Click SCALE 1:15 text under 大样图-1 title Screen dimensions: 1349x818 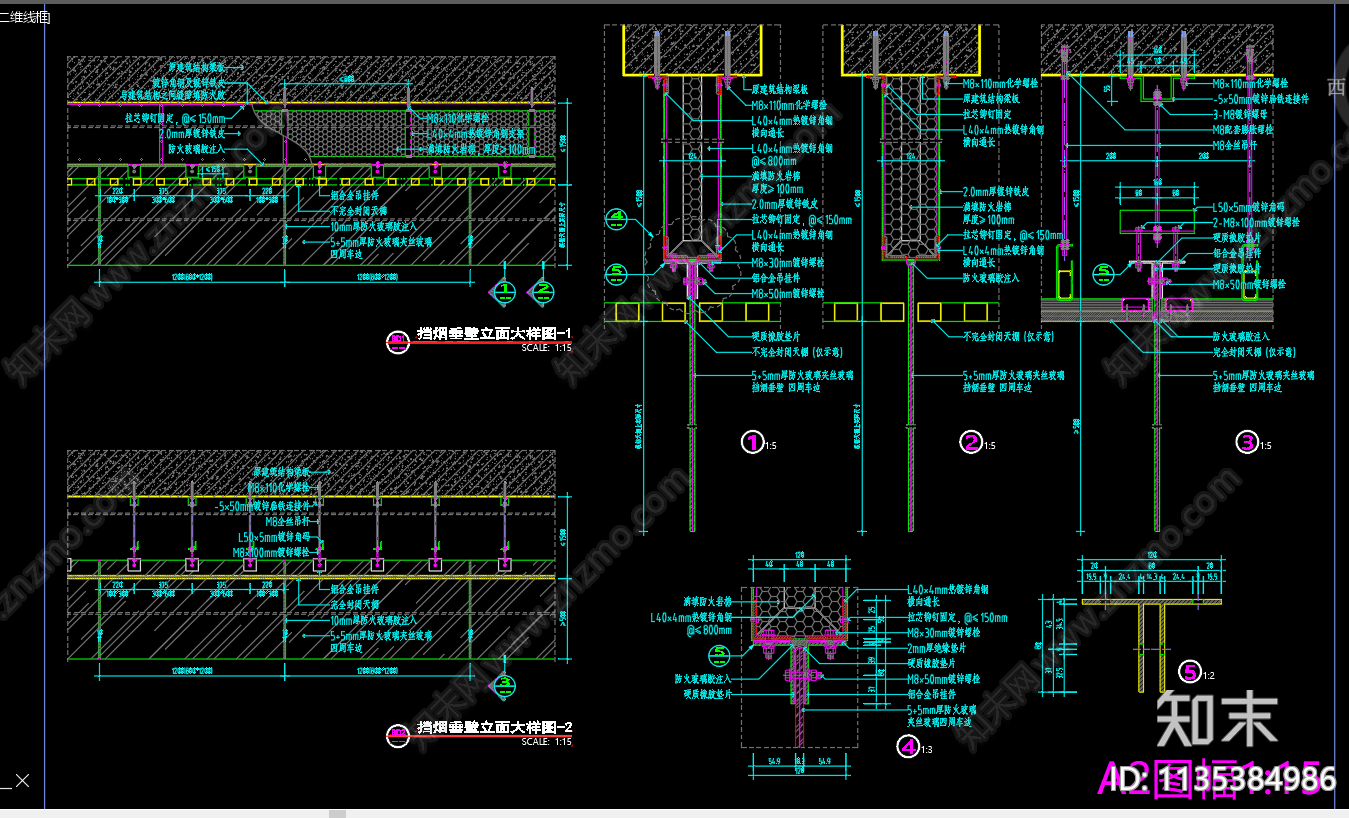[546, 348]
